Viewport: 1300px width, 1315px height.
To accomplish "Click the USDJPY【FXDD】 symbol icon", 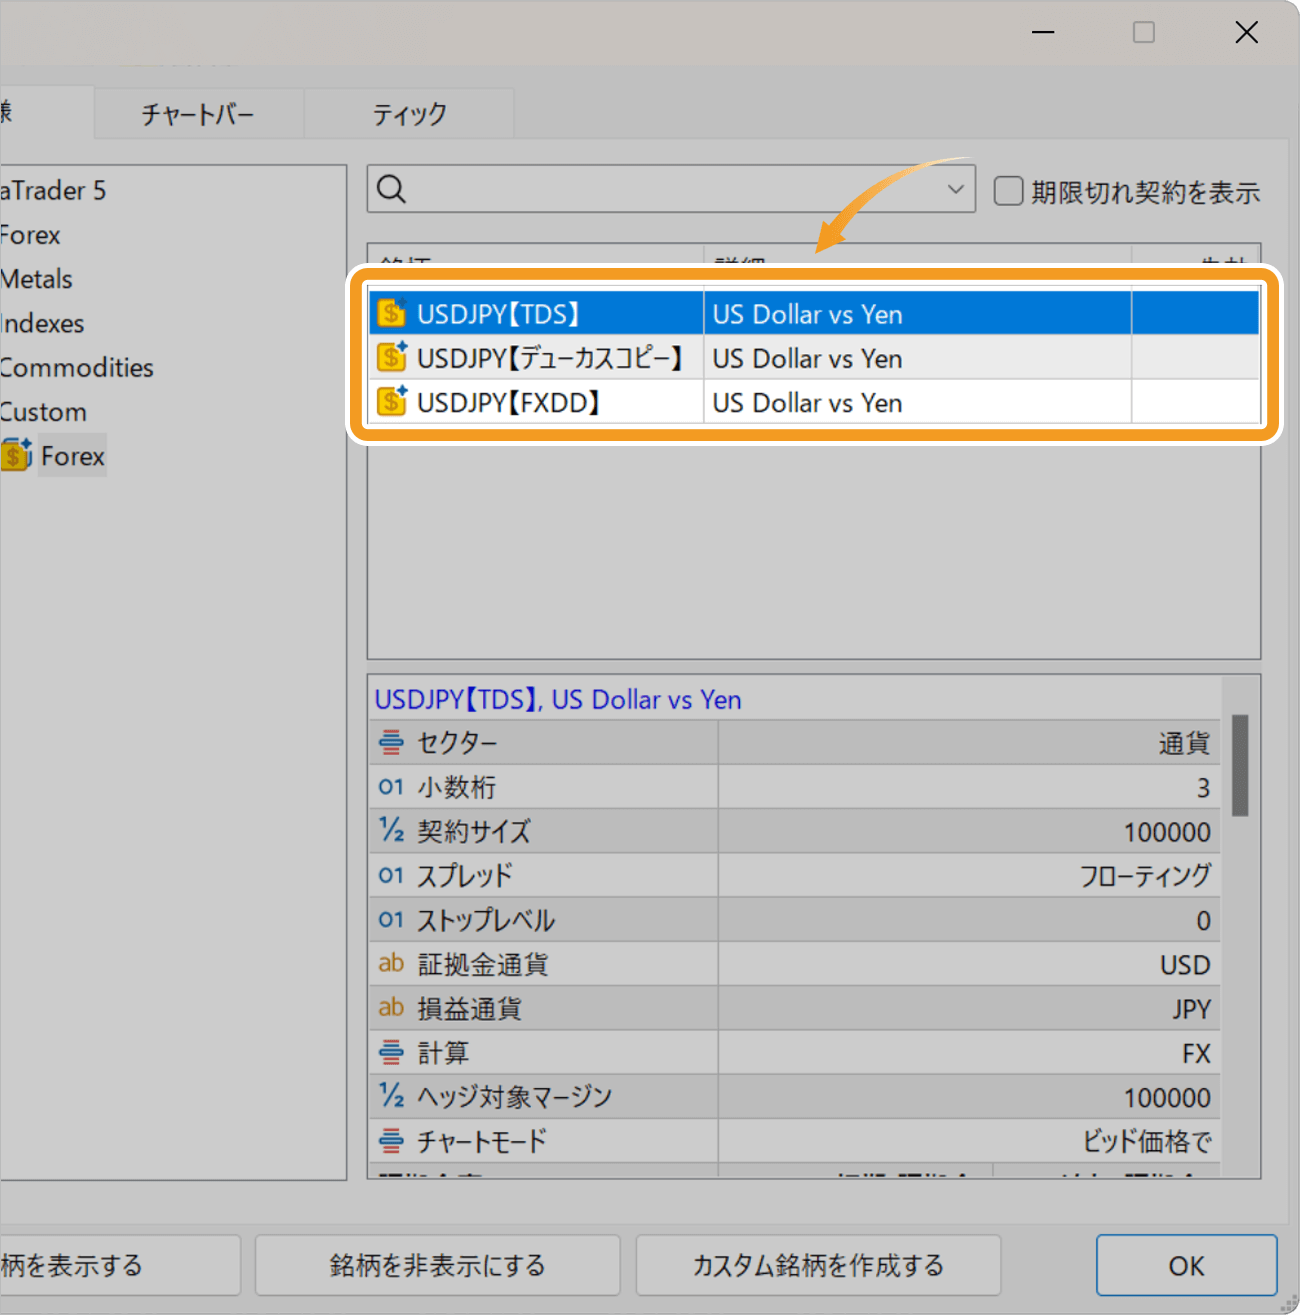I will pyautogui.click(x=392, y=401).
